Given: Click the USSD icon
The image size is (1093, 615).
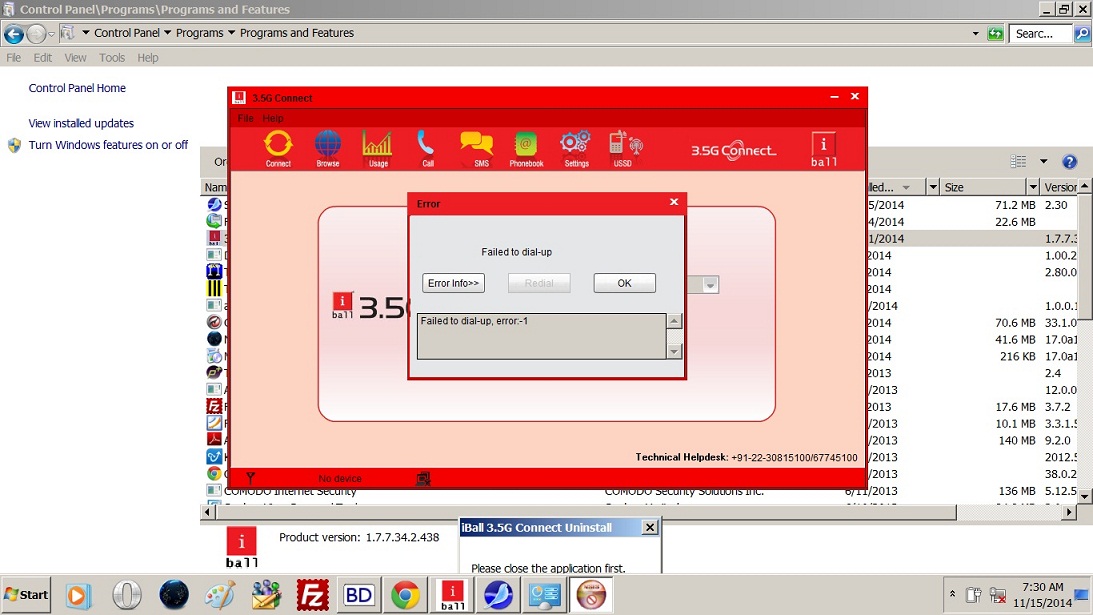Looking at the screenshot, I should coord(624,146).
